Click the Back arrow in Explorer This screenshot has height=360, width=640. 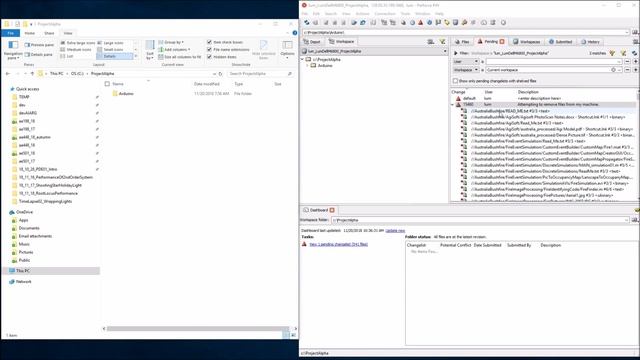tap(8, 74)
